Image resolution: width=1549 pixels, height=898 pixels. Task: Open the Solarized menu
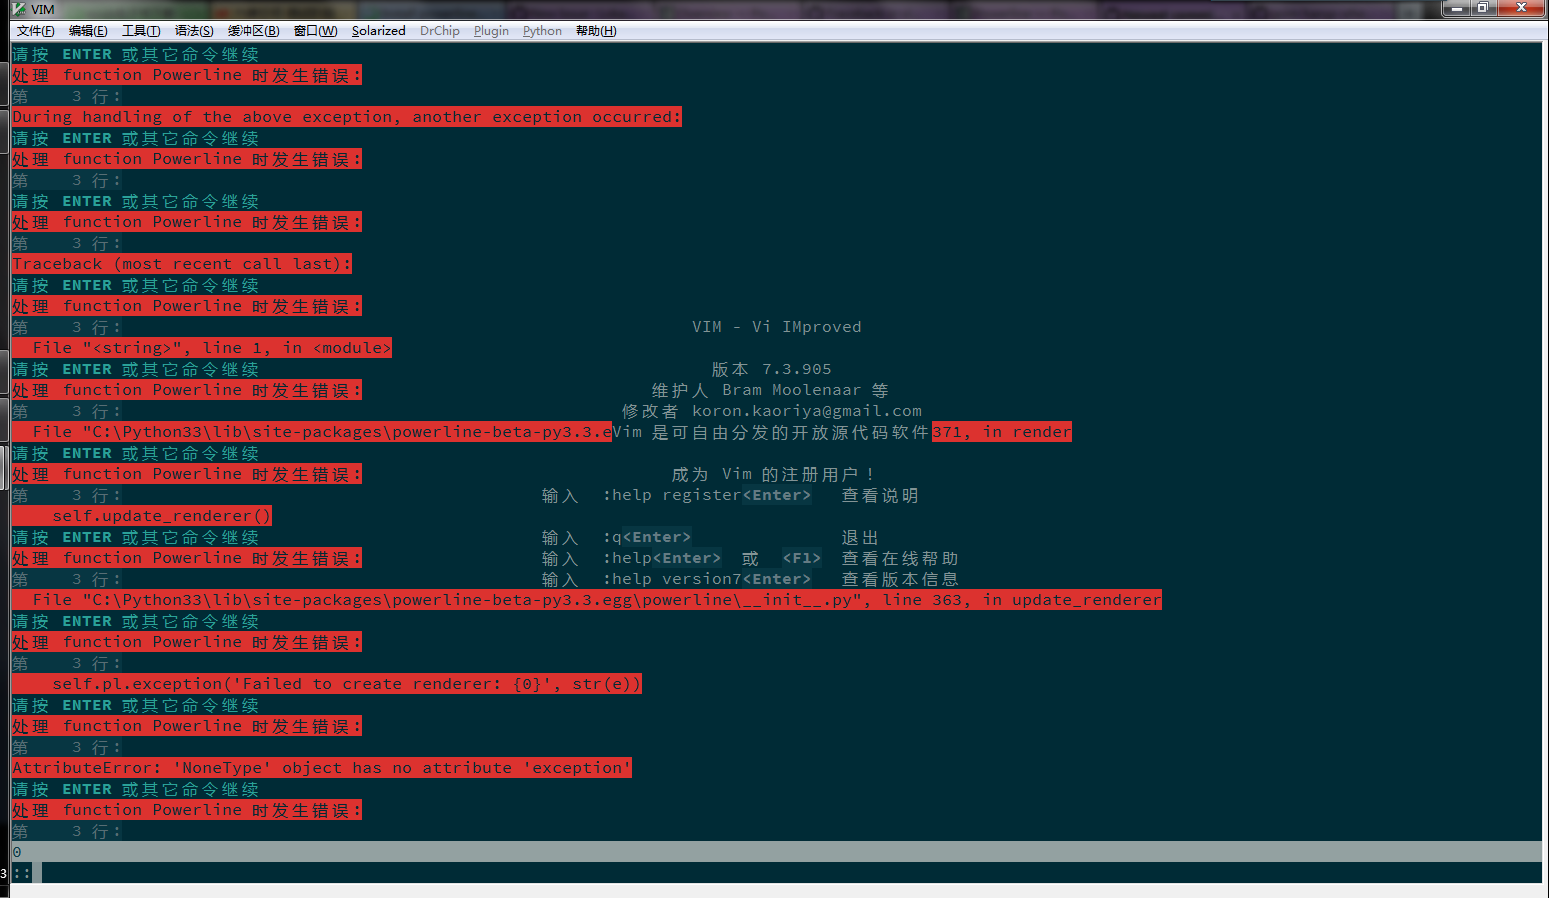tap(379, 31)
